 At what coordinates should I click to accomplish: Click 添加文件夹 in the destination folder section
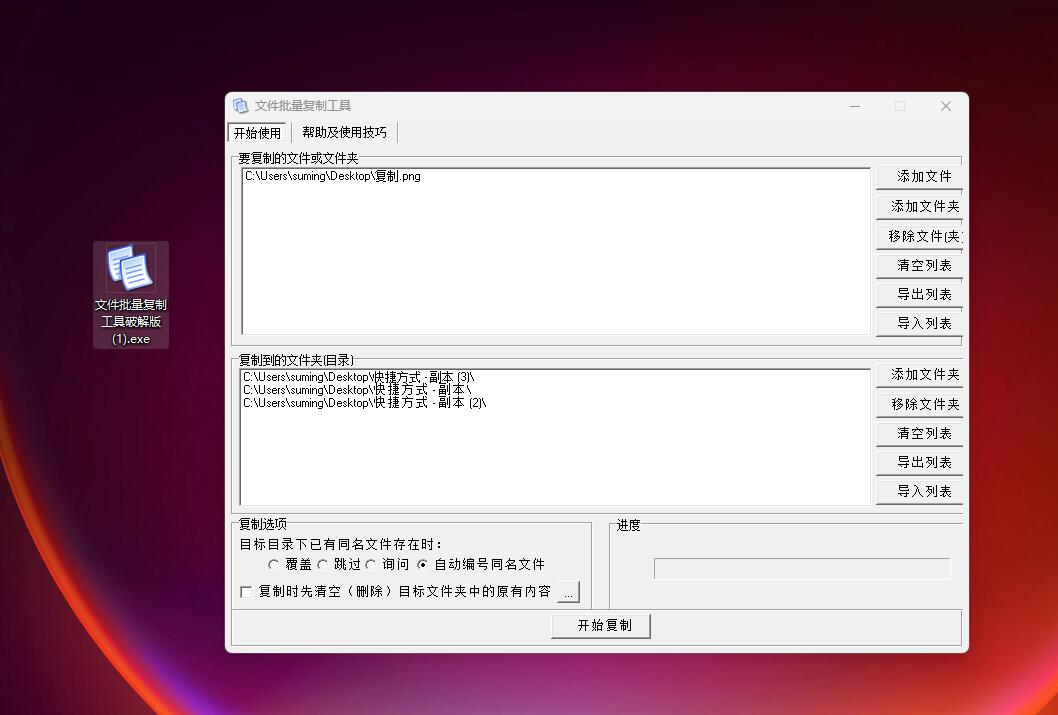pos(923,375)
